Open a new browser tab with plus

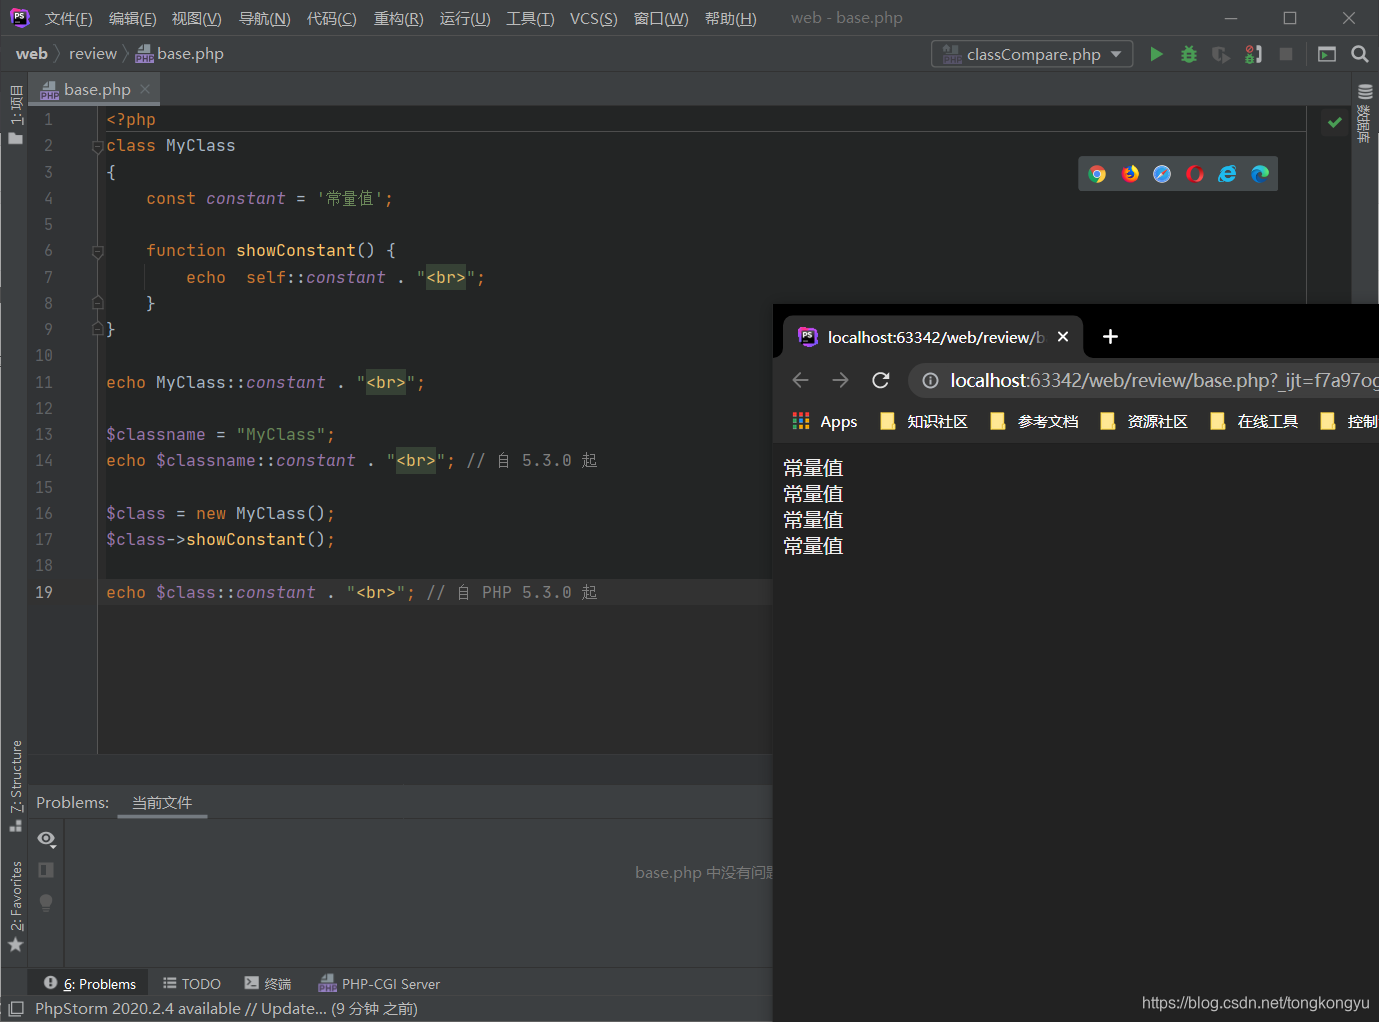point(1110,337)
